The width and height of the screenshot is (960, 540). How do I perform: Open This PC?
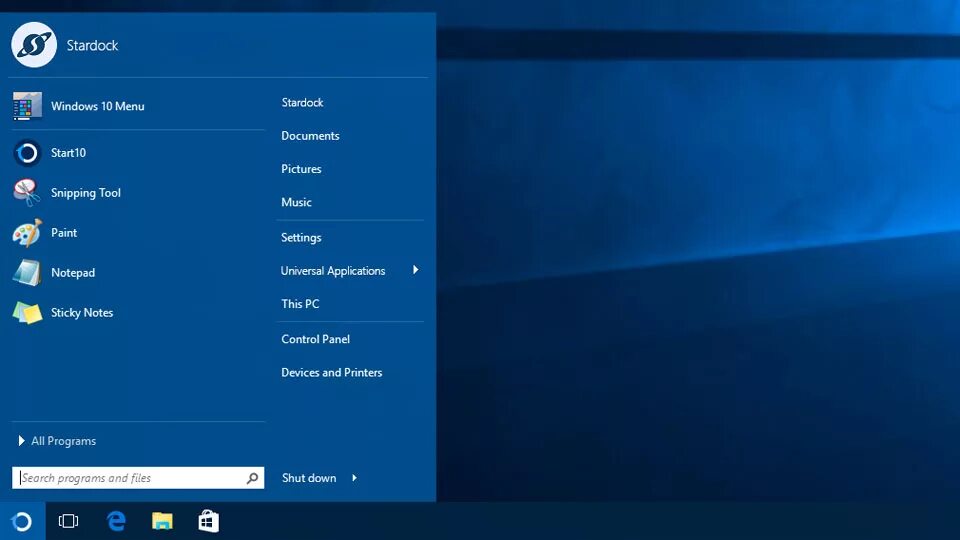[x=300, y=304]
